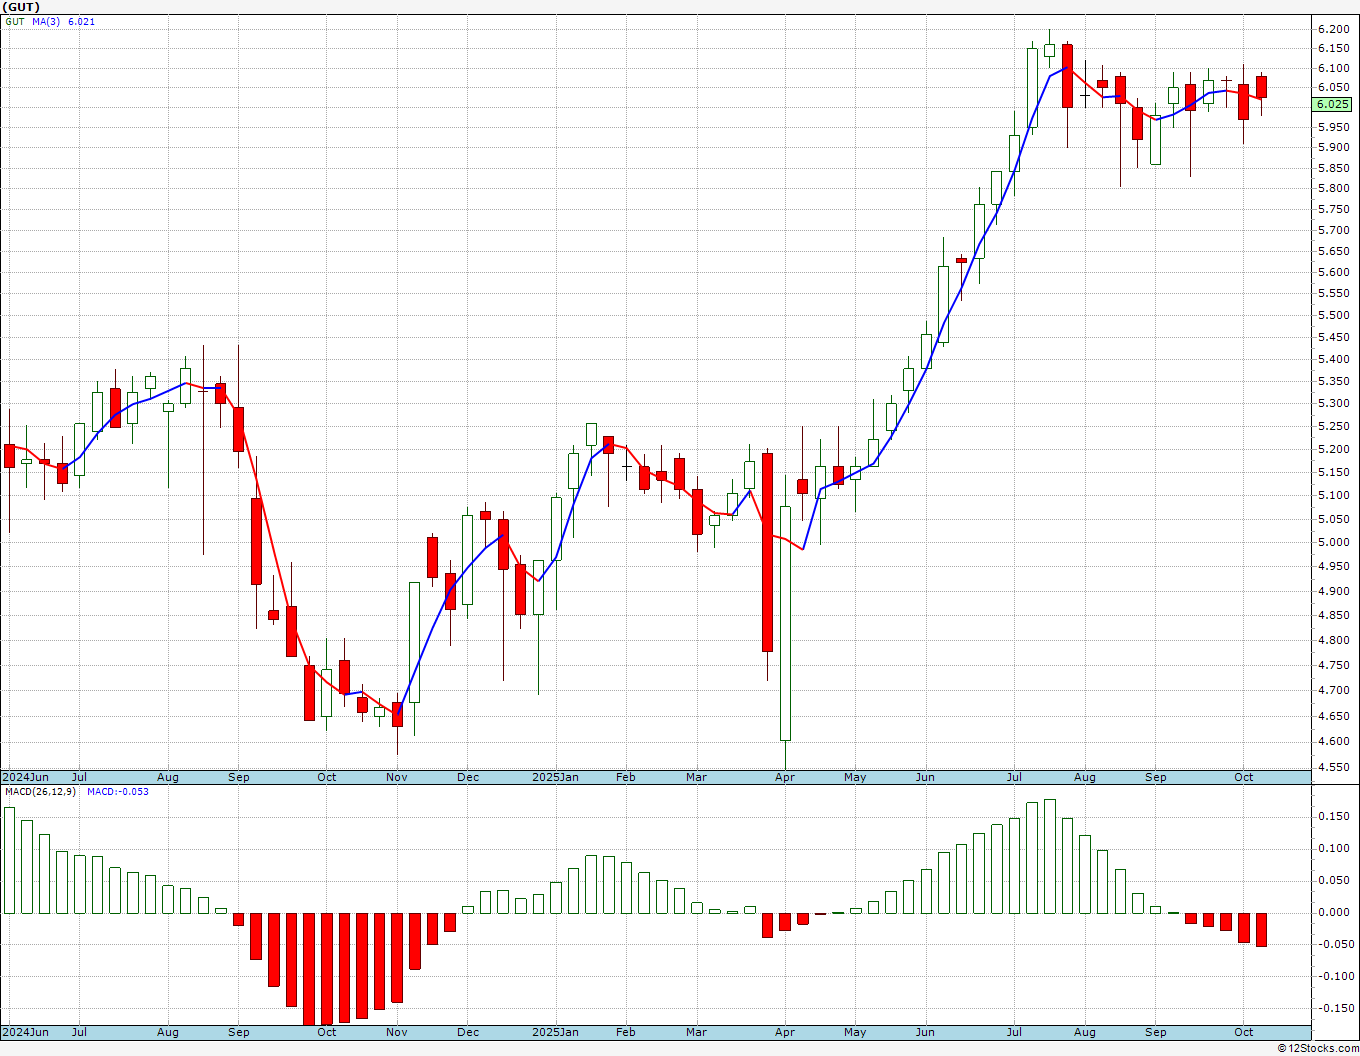
Task: Click "2024Jun" on the price chart date axis
Action: coord(25,777)
